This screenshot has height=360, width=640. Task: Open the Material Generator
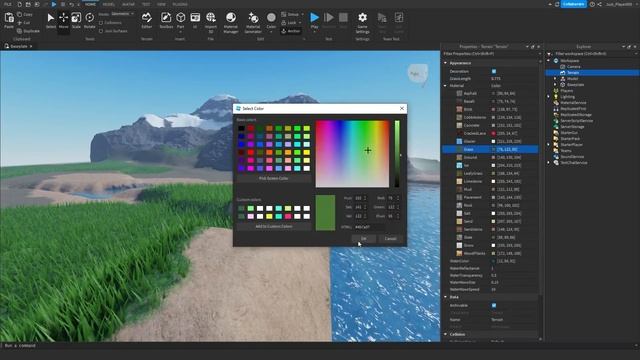click(253, 22)
